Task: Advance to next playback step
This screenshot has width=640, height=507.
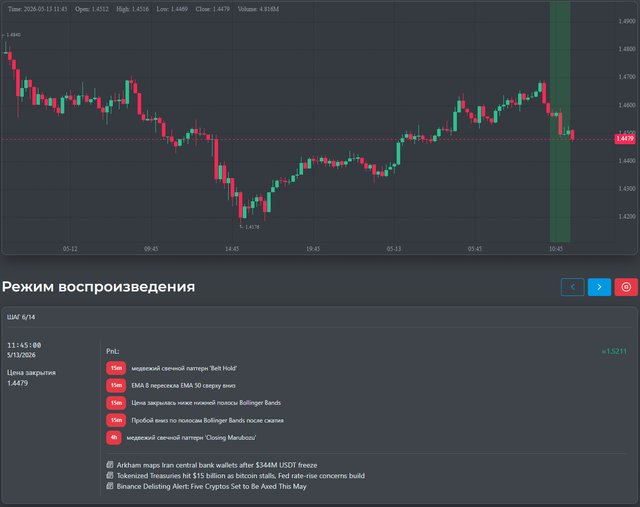Action: (599, 287)
